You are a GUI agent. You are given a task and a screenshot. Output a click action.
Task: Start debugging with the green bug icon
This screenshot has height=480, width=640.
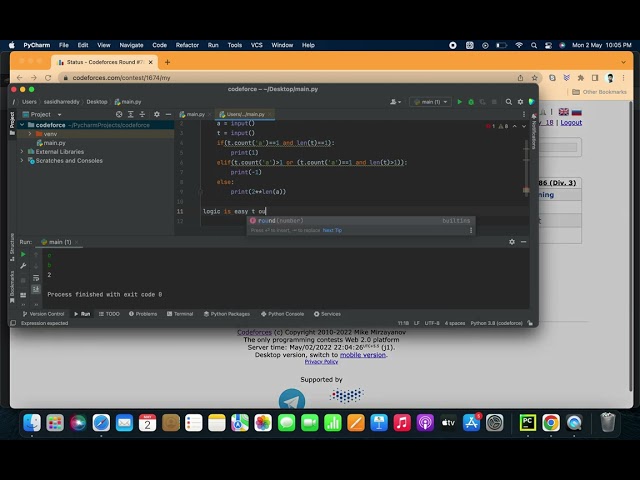471,102
